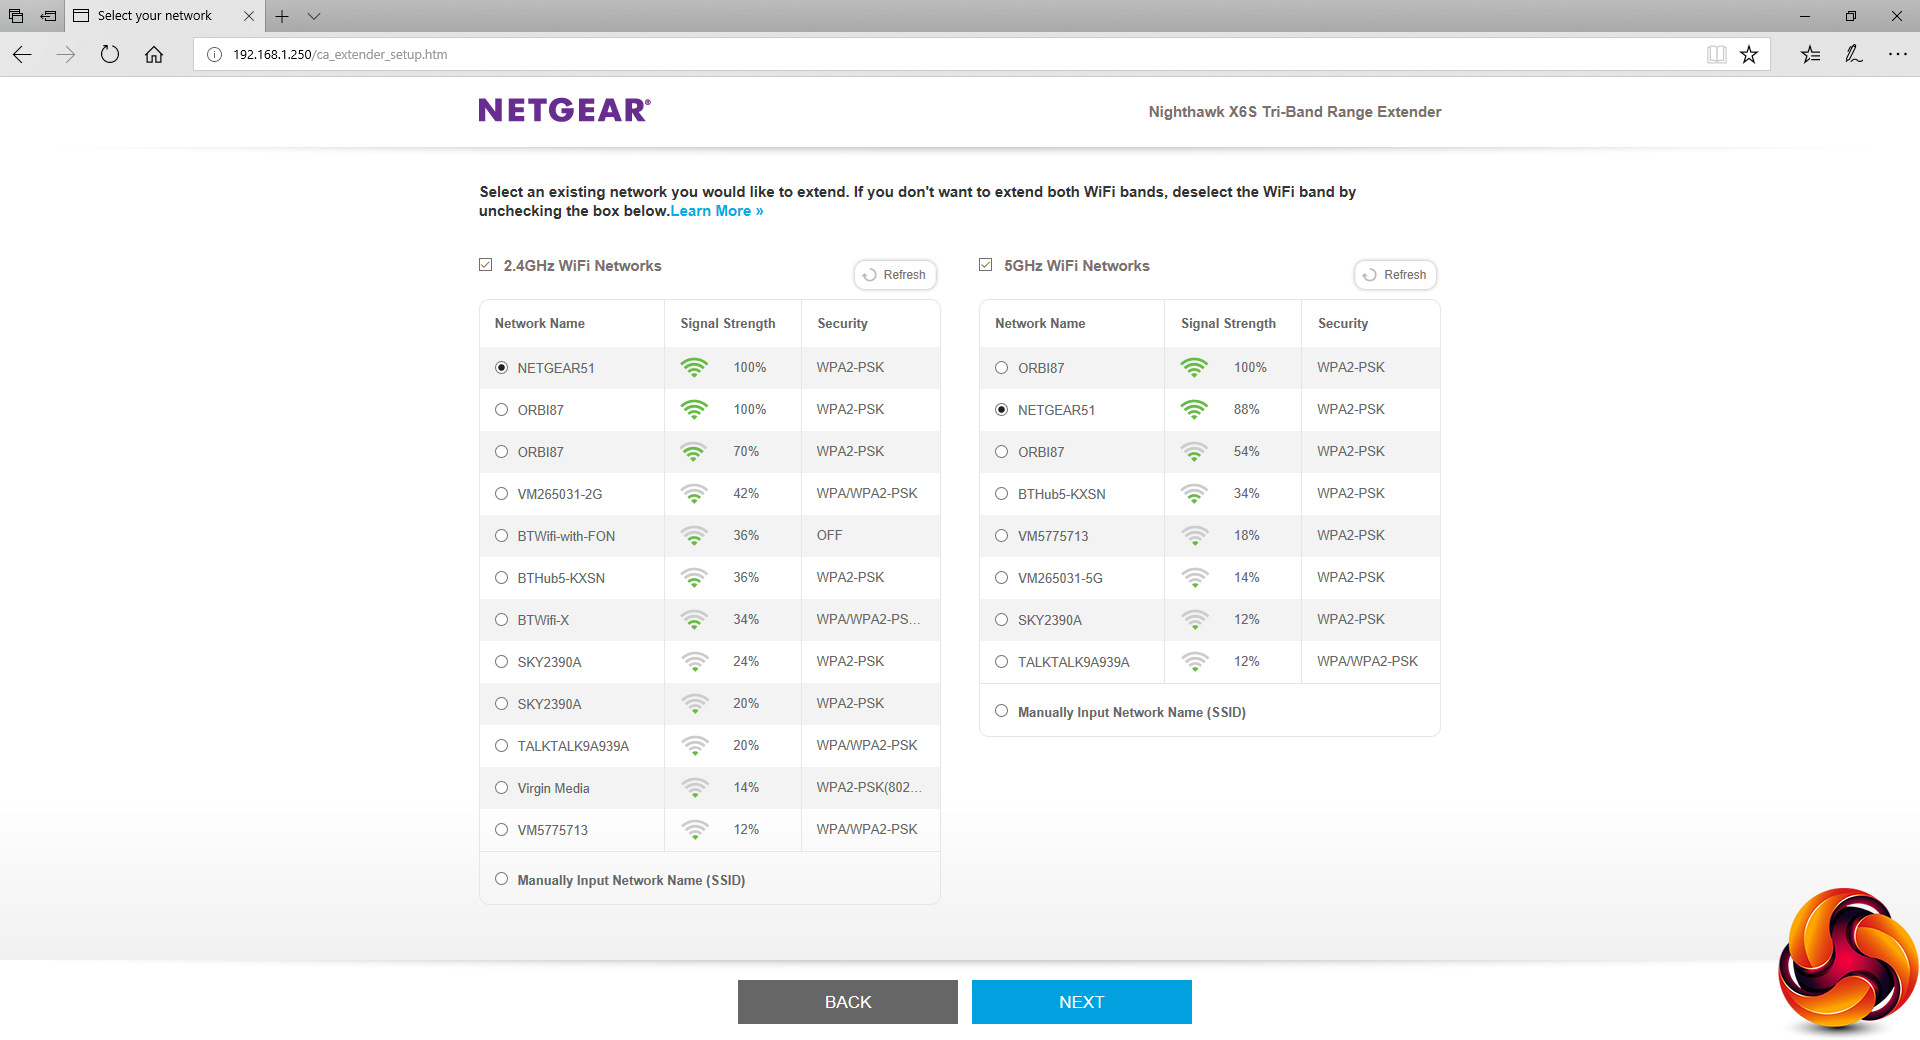Image resolution: width=1920 pixels, height=1040 pixels.
Task: Select NETGEAR51 in the 5GHz list
Action: (1002, 410)
